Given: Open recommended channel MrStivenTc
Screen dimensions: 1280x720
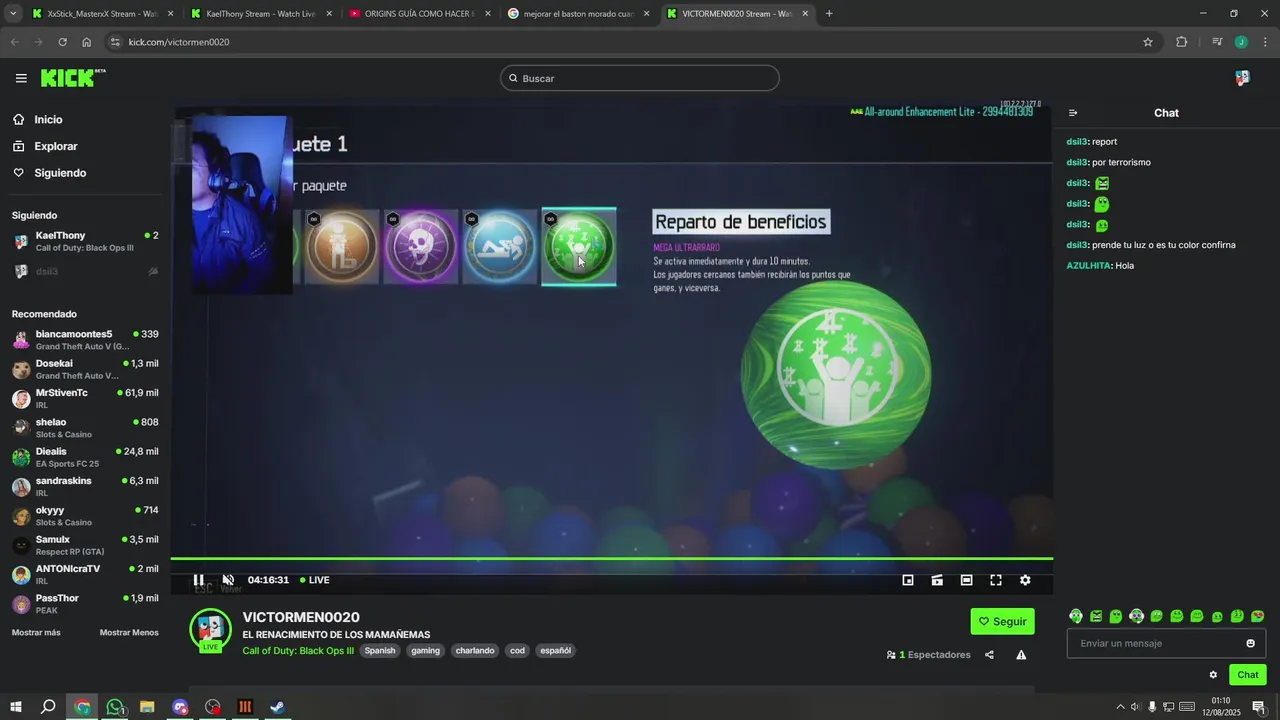Looking at the screenshot, I should click(x=85, y=399).
